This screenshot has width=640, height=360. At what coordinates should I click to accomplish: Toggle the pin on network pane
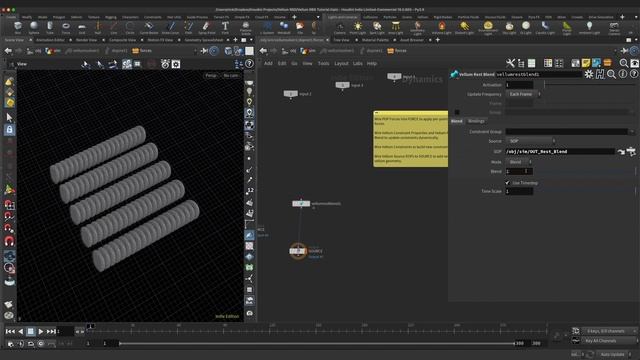point(624,51)
